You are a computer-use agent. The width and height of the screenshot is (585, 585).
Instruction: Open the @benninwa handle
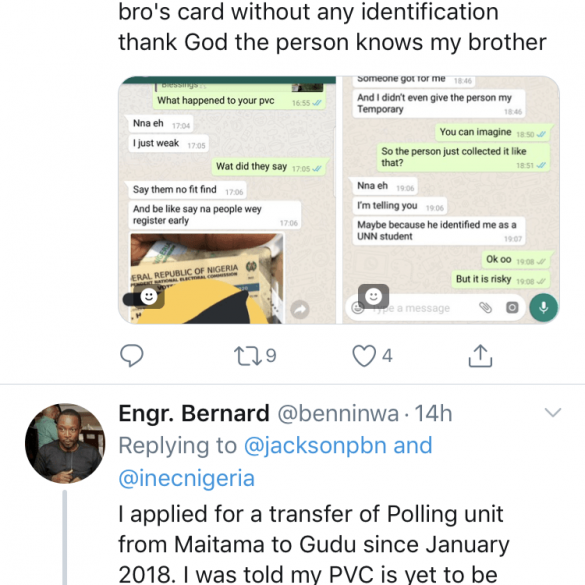click(338, 413)
